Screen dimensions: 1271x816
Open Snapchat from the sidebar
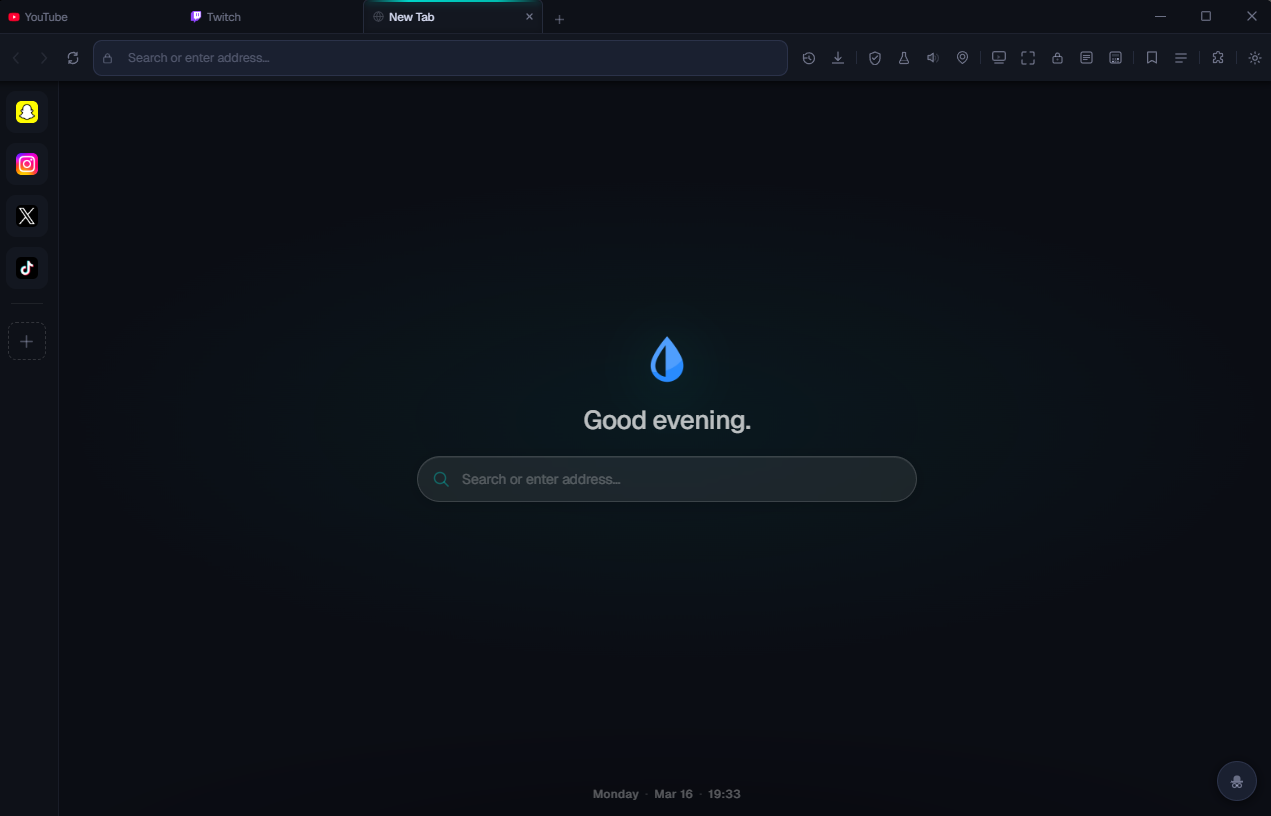[27, 112]
